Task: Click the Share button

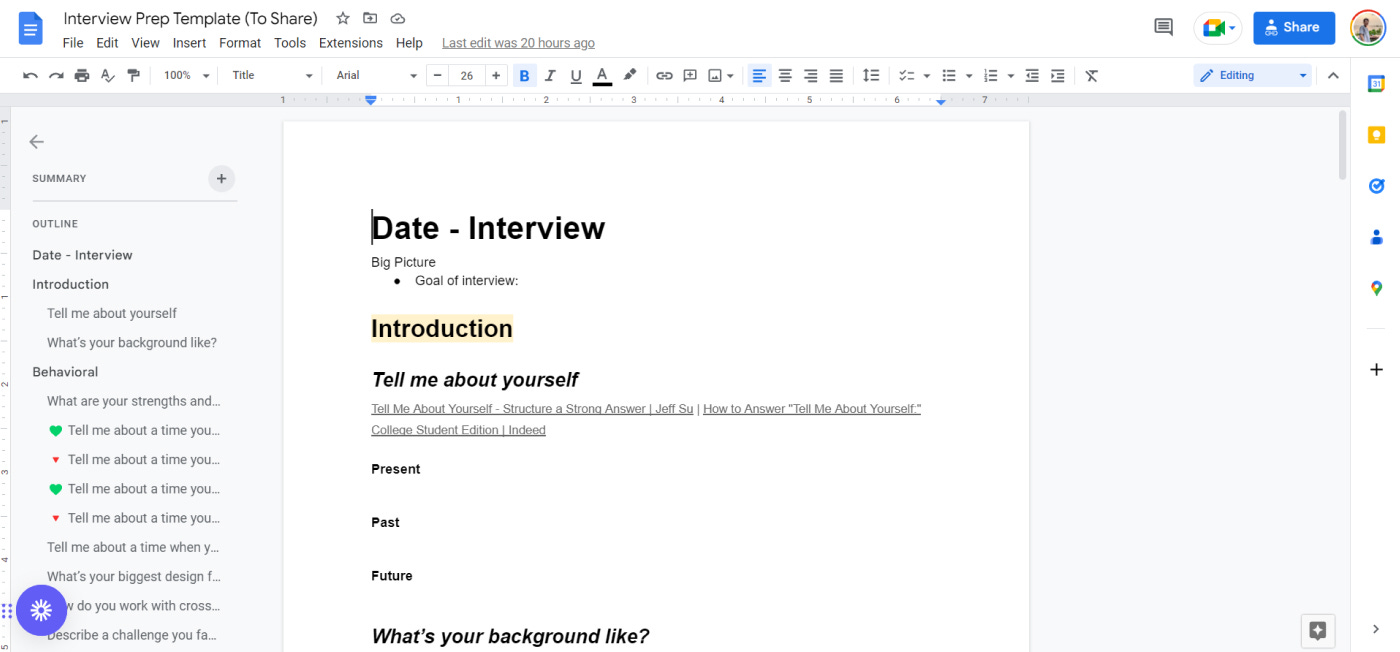Action: point(1293,27)
